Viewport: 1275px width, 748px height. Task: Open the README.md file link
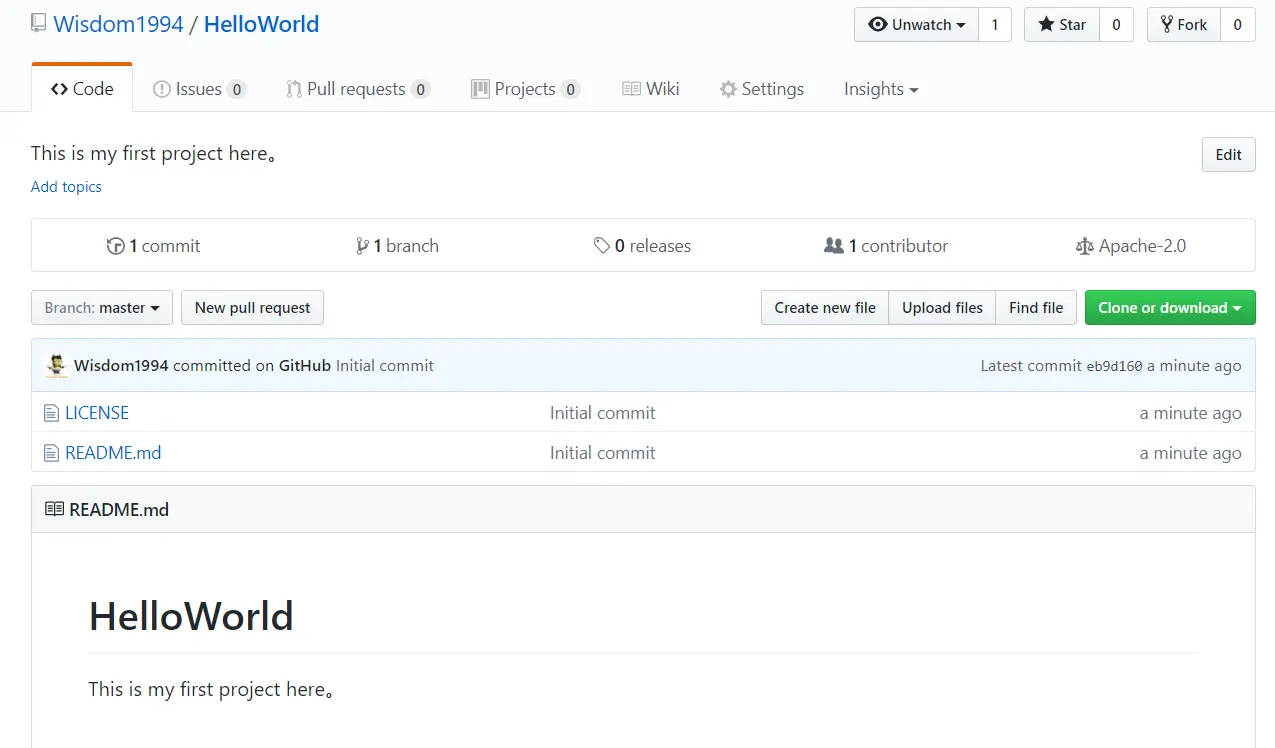113,453
